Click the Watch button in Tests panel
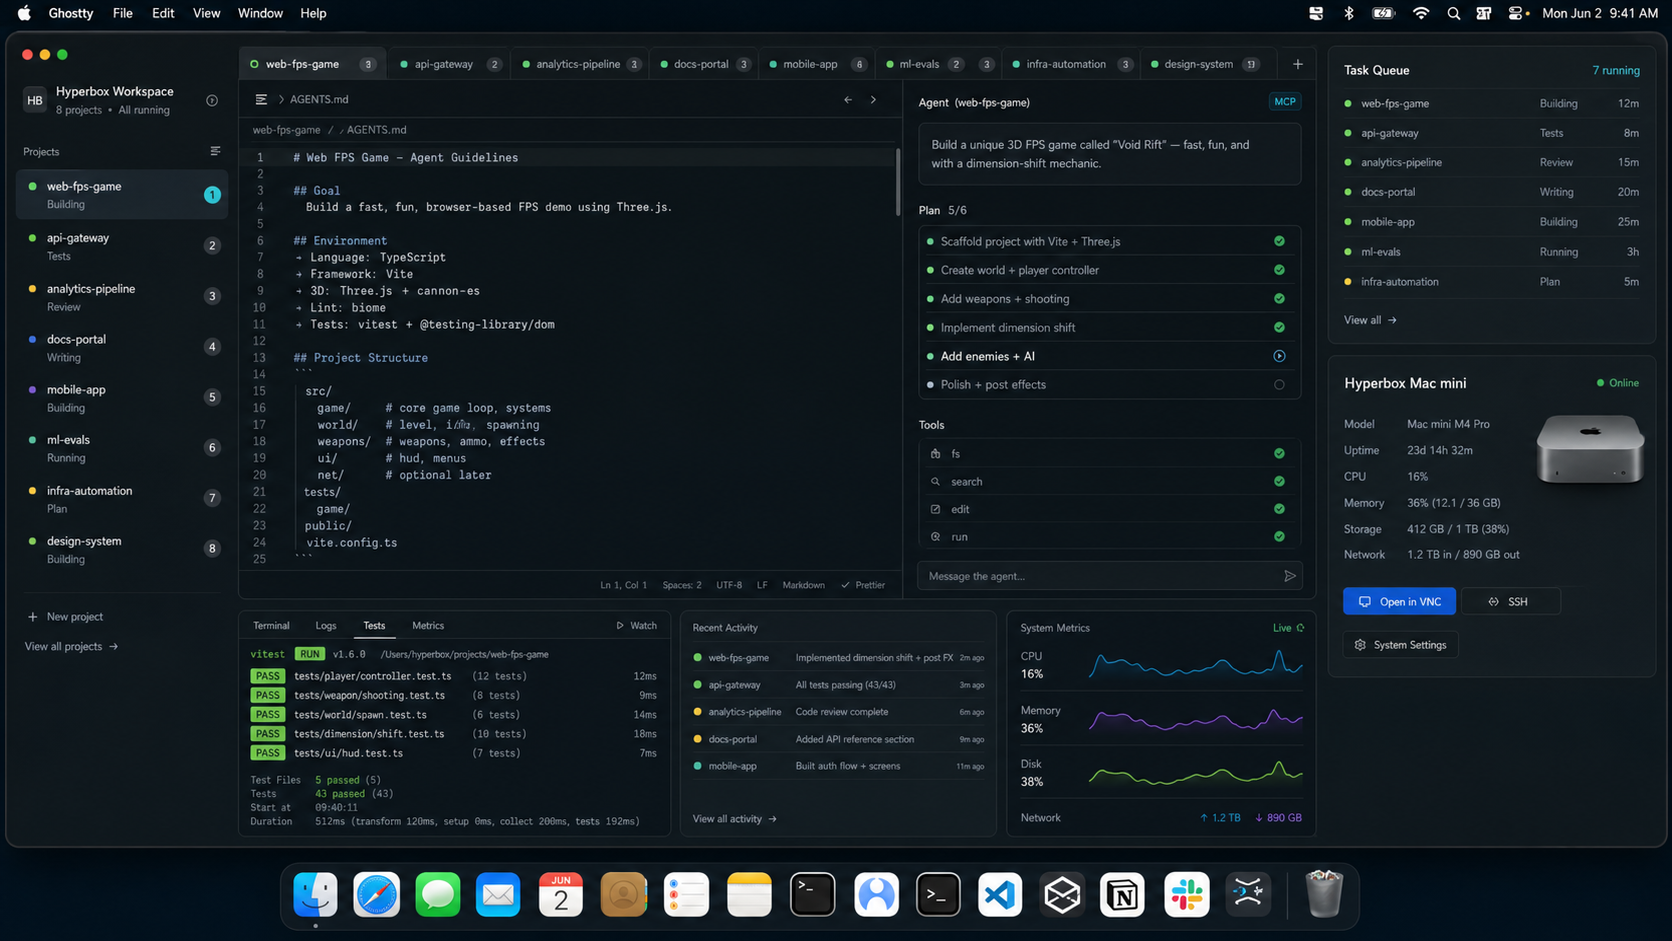Image resolution: width=1672 pixels, height=941 pixels. tap(636, 626)
